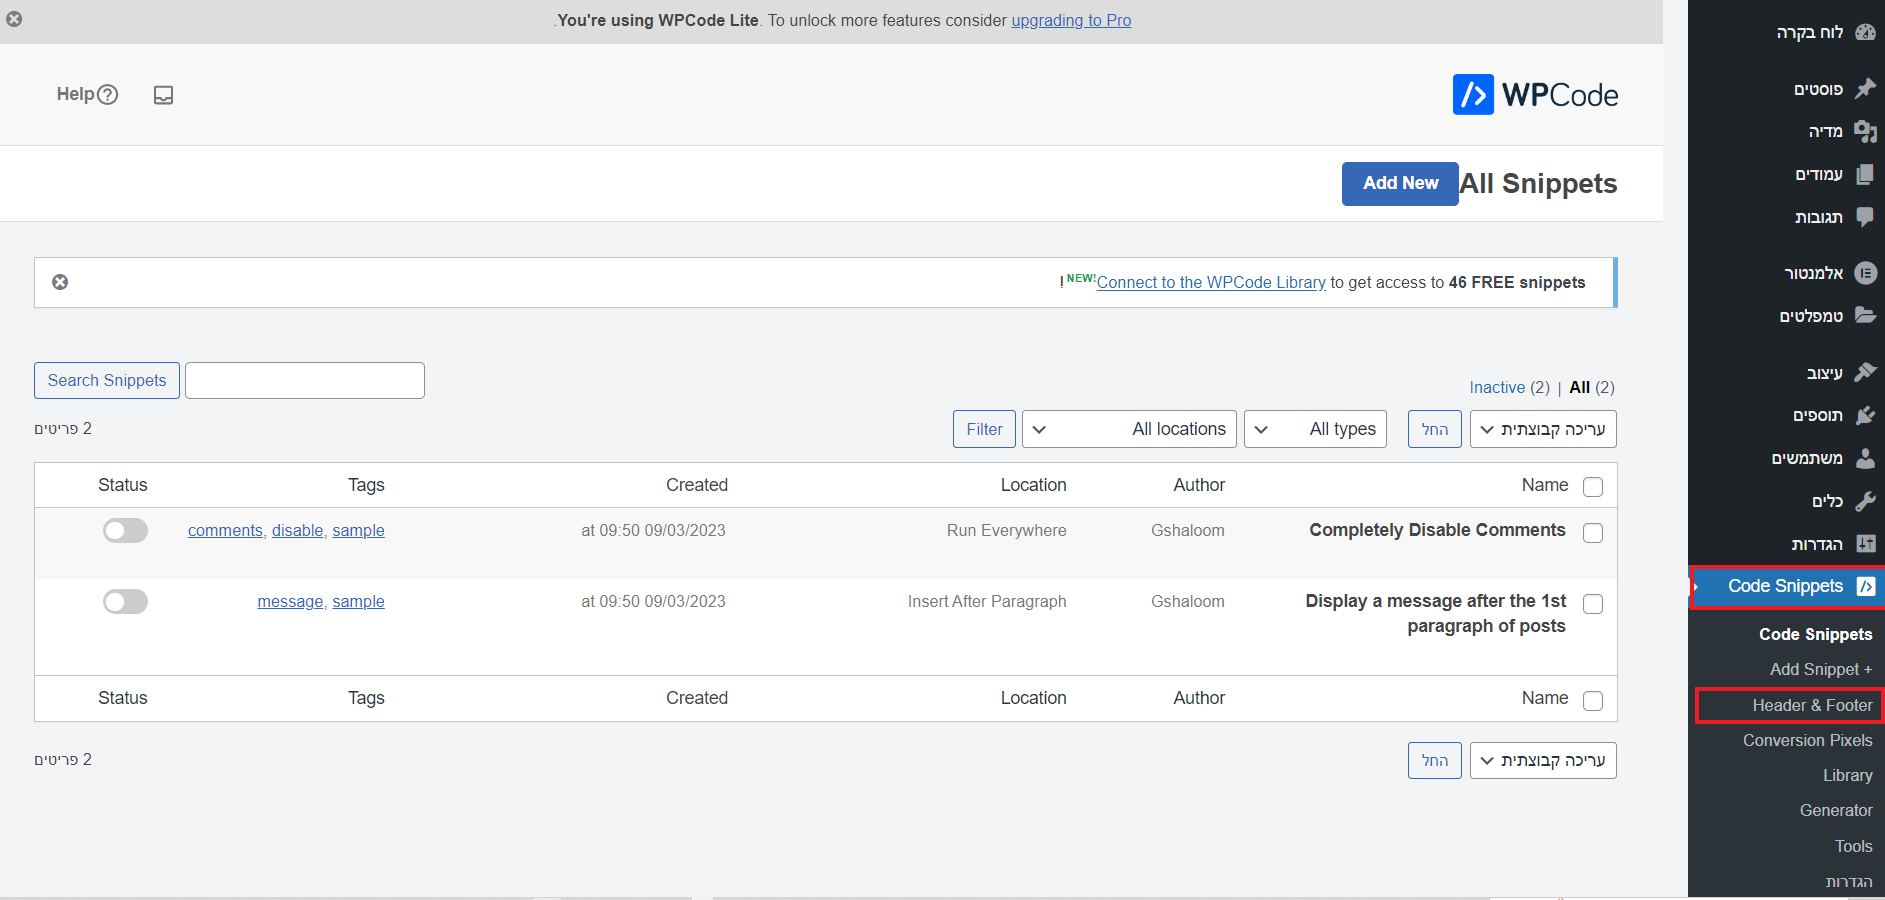Check the box for Completely Disable Comments

pos(1593,533)
